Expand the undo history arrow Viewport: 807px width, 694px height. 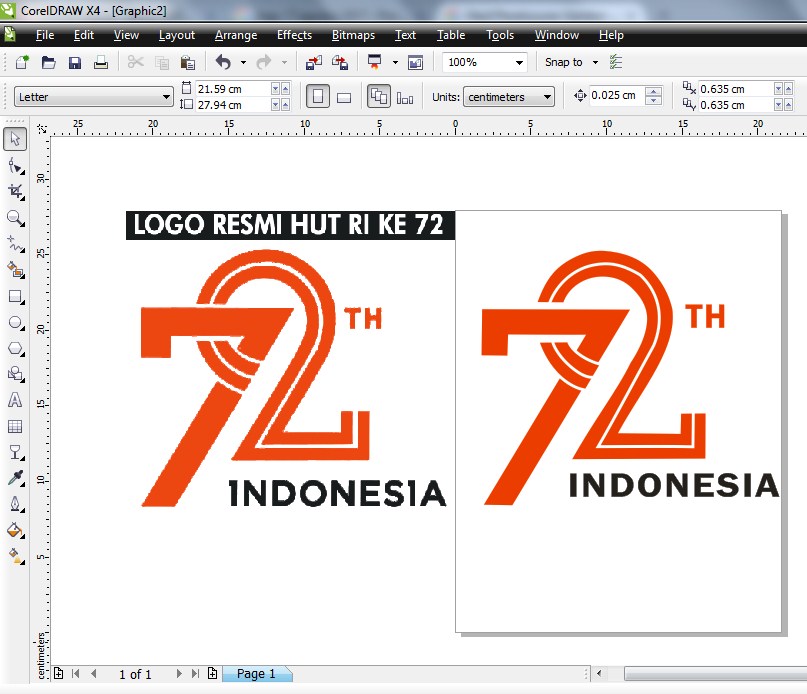click(243, 62)
